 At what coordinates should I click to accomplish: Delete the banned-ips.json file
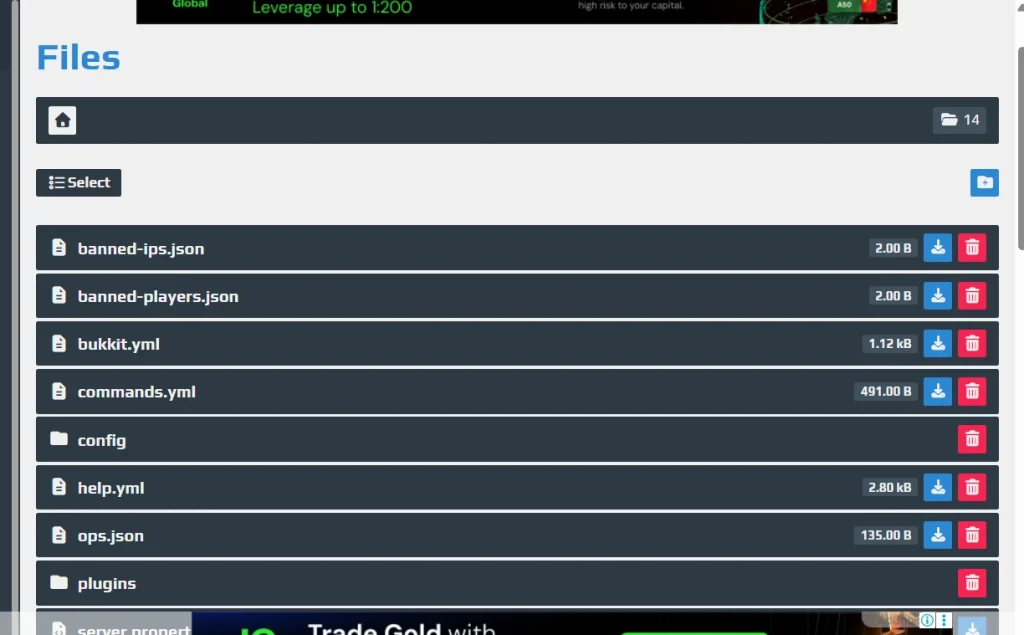972,248
